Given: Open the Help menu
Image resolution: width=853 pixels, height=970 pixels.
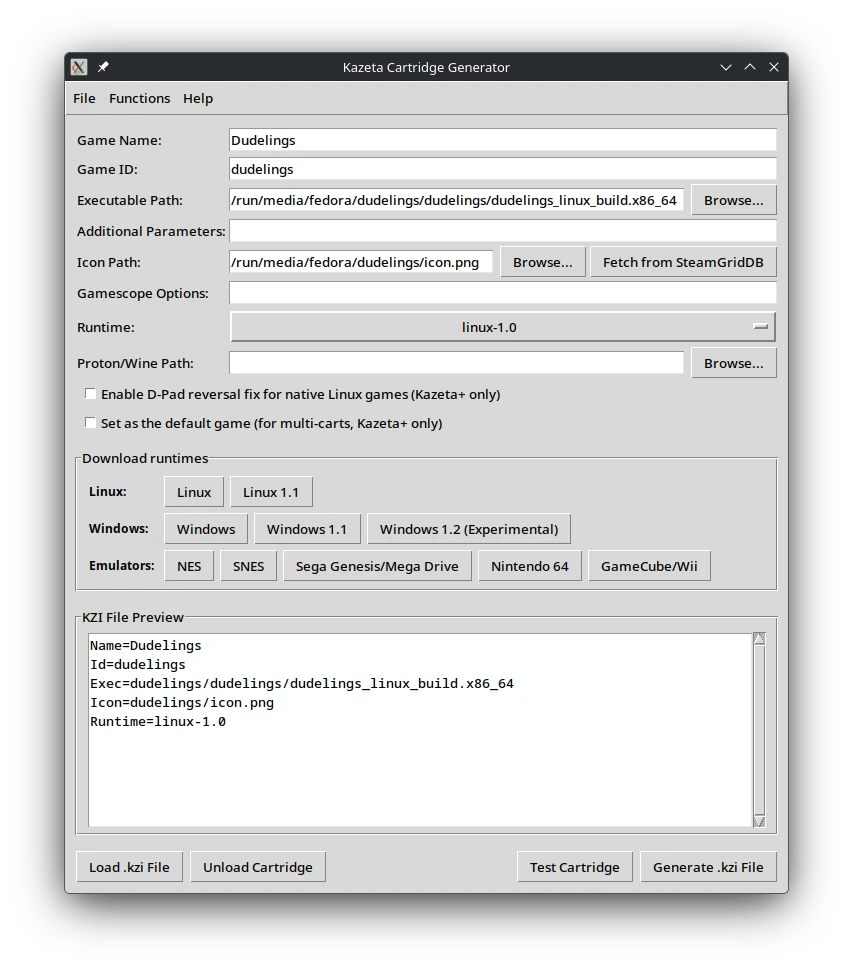Looking at the screenshot, I should [198, 98].
